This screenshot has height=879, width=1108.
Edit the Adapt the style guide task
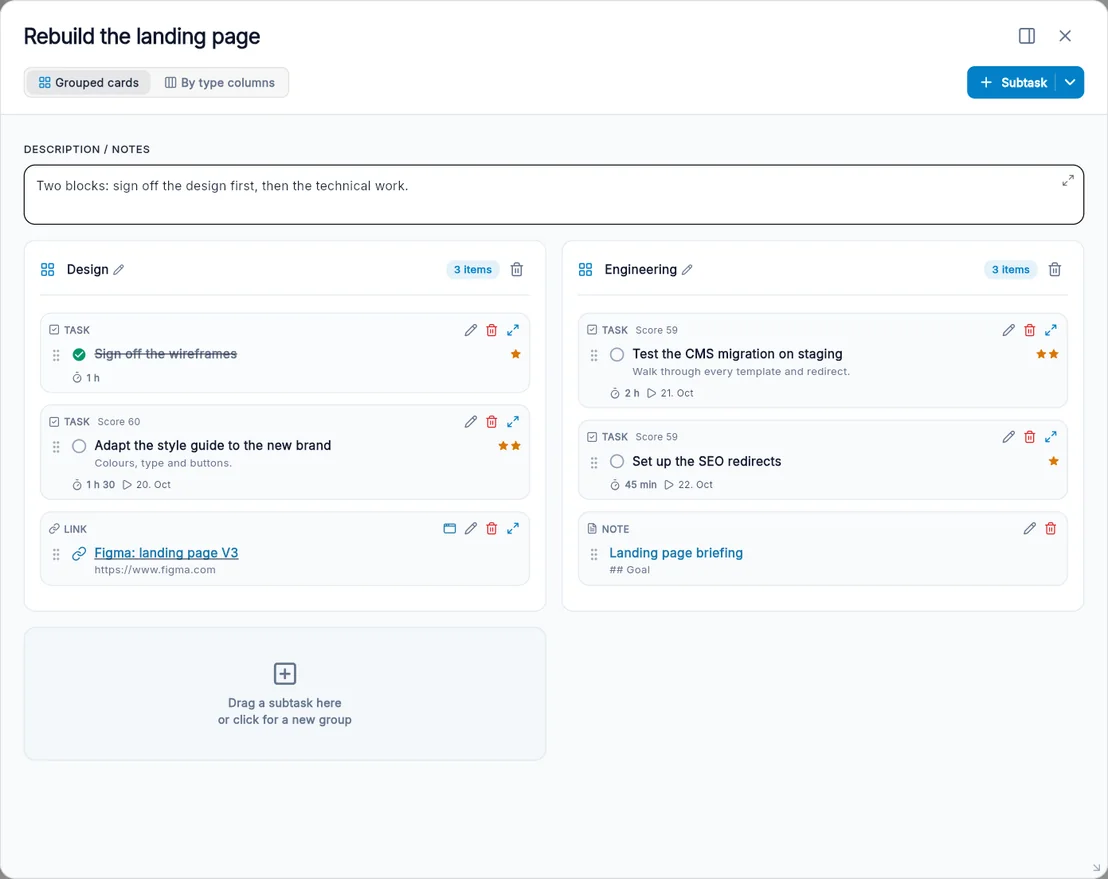point(471,422)
